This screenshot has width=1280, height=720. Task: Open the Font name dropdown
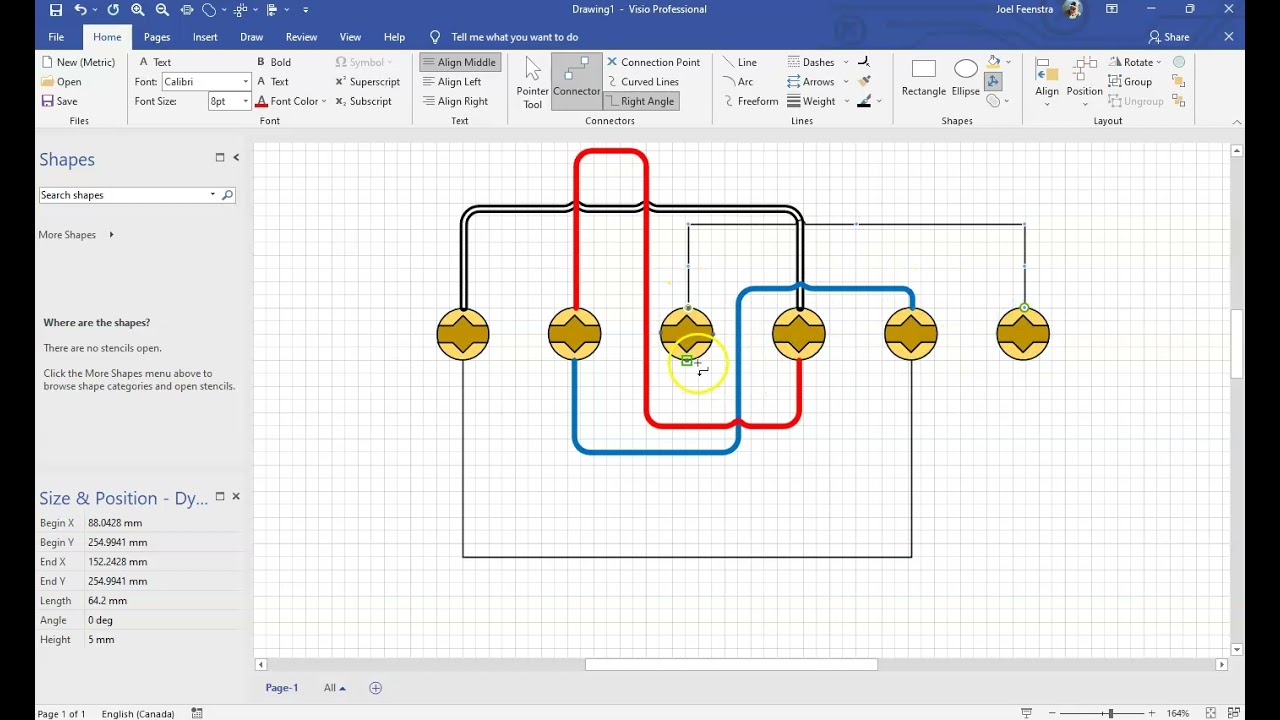click(245, 82)
